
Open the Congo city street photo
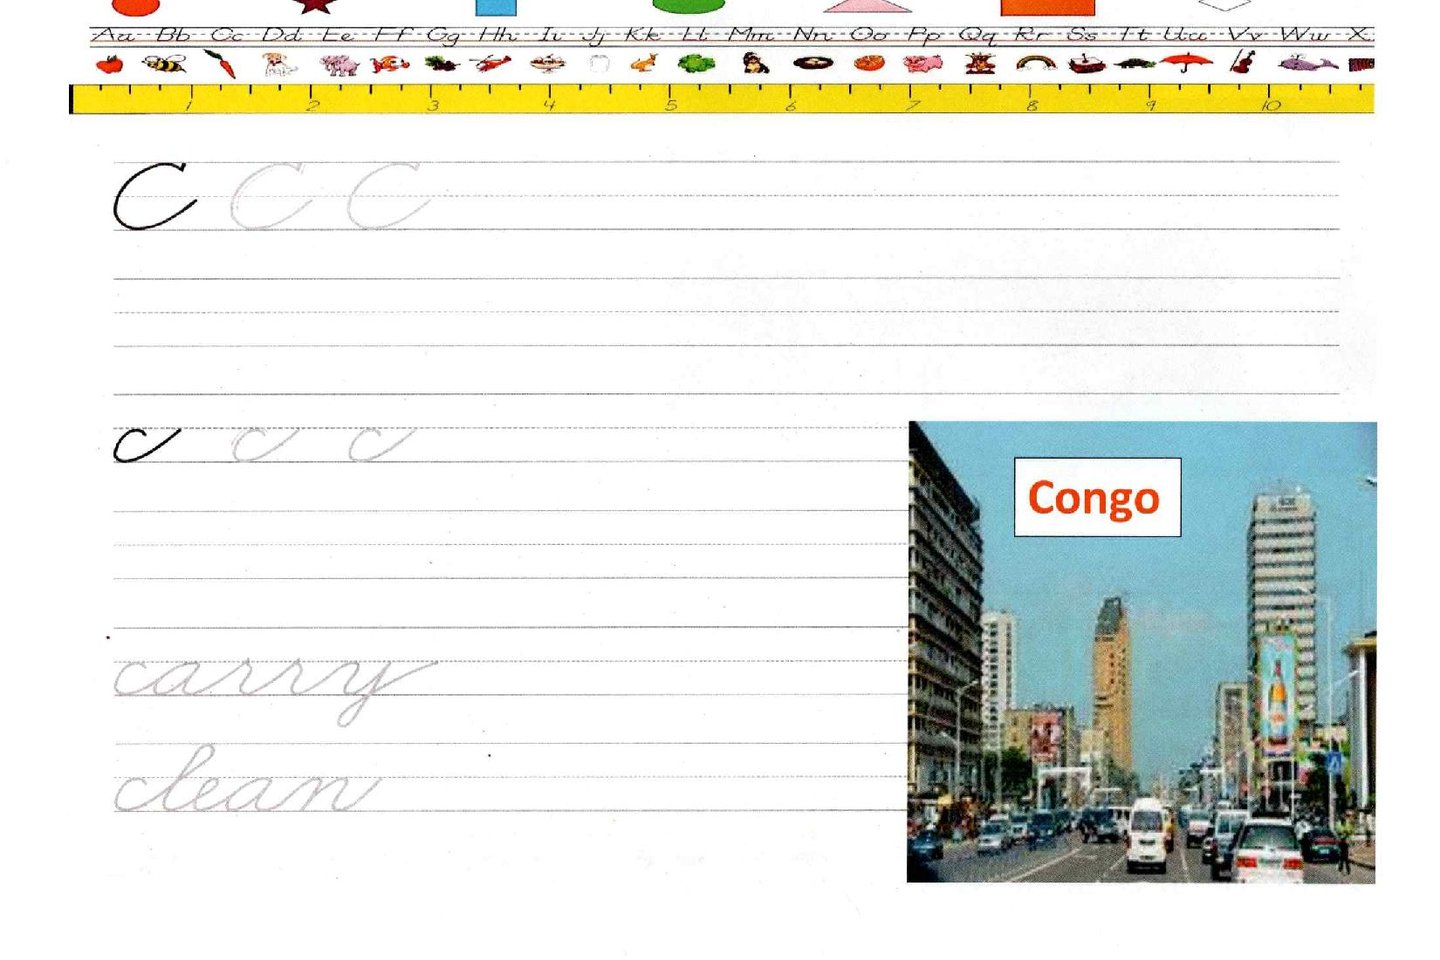click(x=1141, y=652)
